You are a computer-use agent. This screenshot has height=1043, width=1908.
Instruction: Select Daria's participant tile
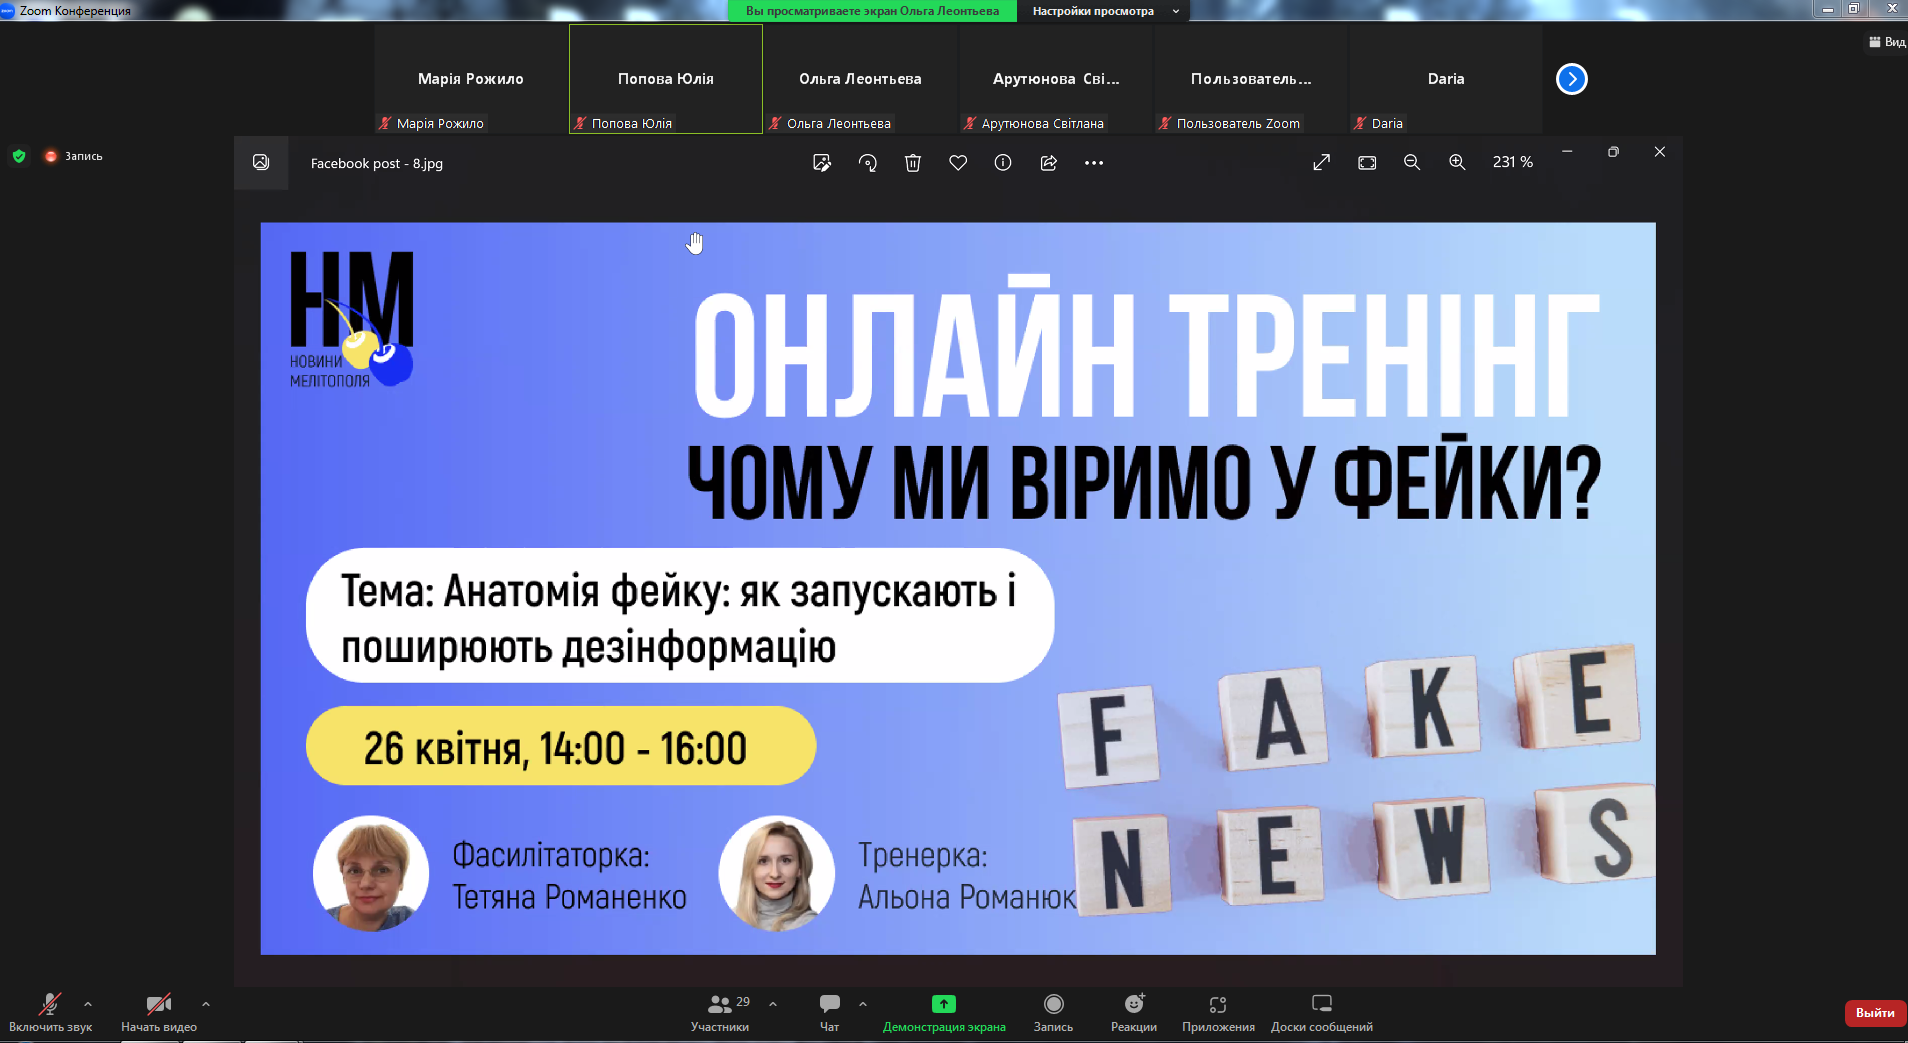click(1443, 78)
